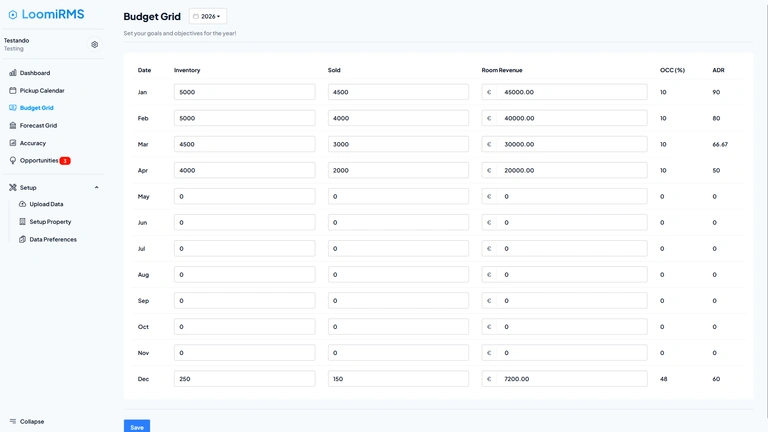Open Data Preferences page

pos(53,240)
